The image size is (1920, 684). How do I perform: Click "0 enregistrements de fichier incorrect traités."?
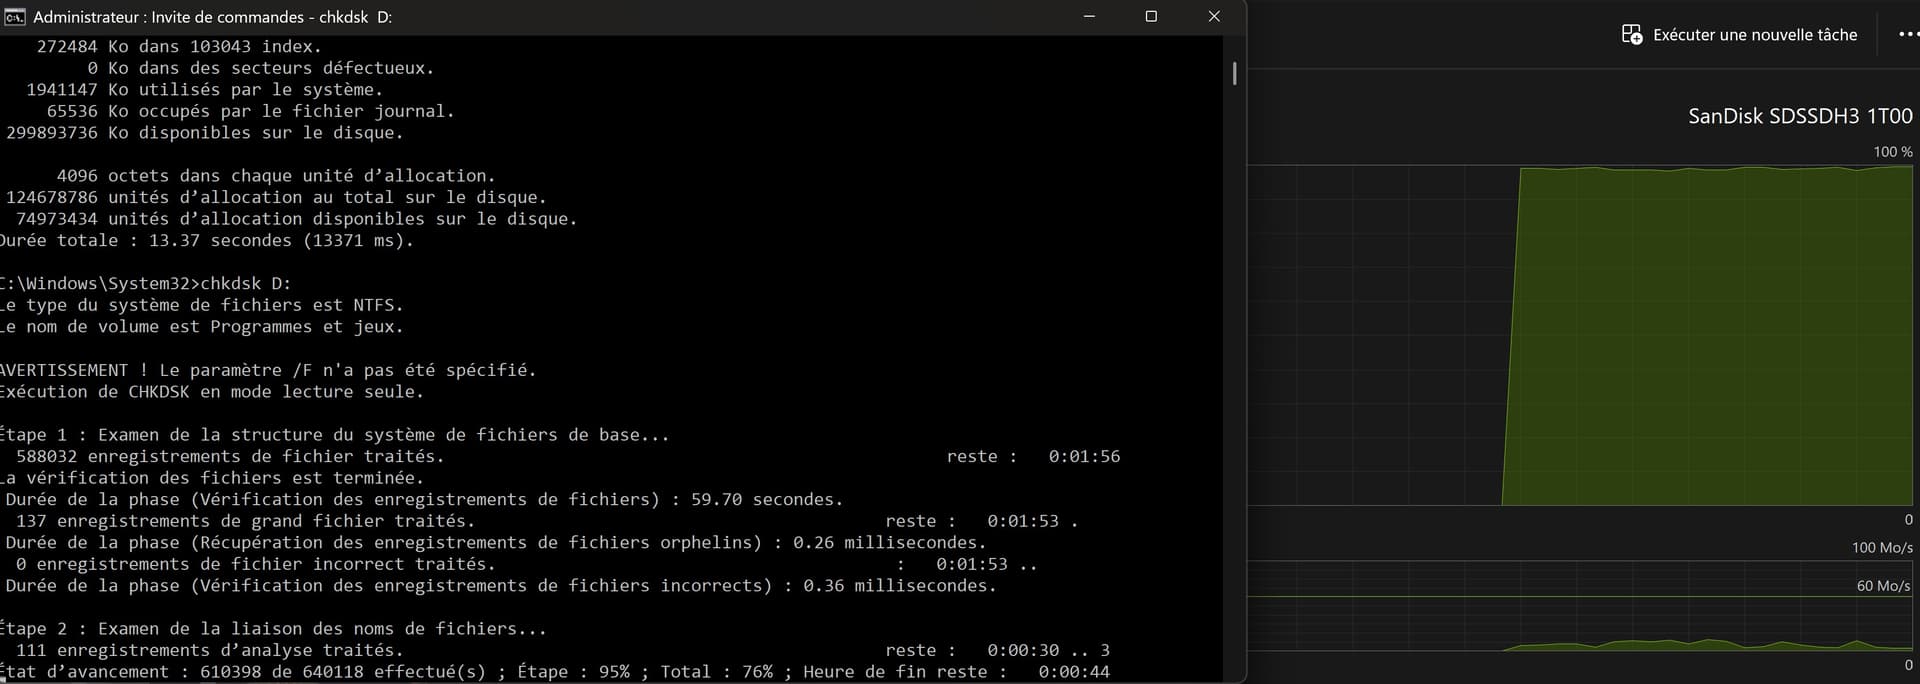tap(255, 564)
